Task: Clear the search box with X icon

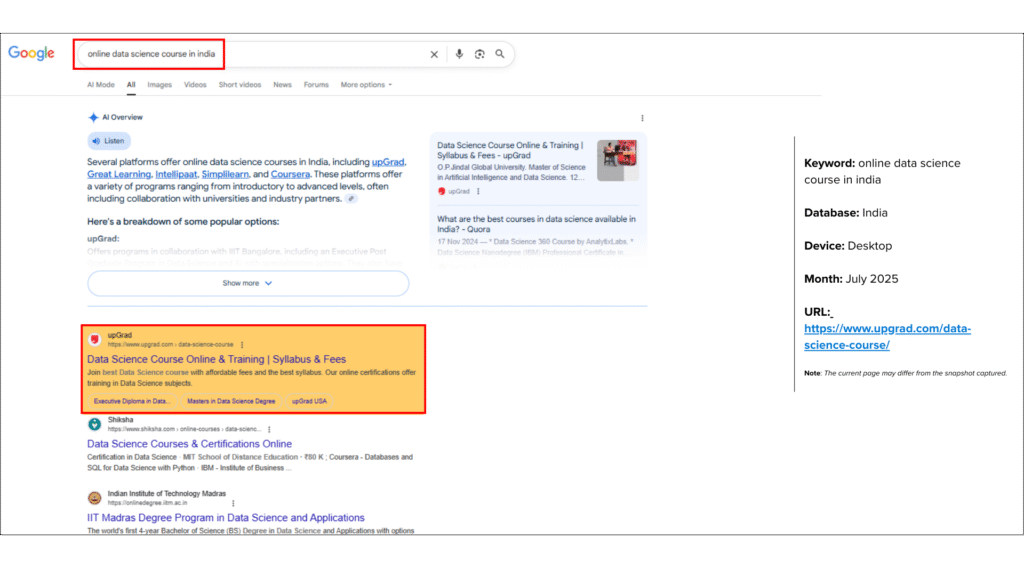Action: [x=434, y=54]
